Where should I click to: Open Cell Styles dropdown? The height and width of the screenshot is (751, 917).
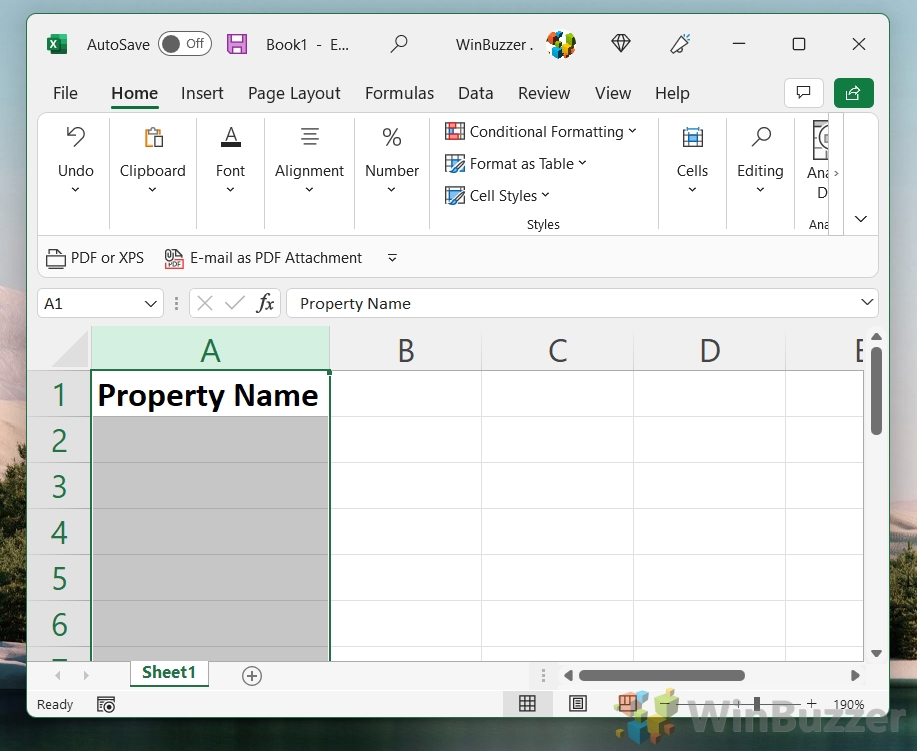pyautogui.click(x=497, y=195)
